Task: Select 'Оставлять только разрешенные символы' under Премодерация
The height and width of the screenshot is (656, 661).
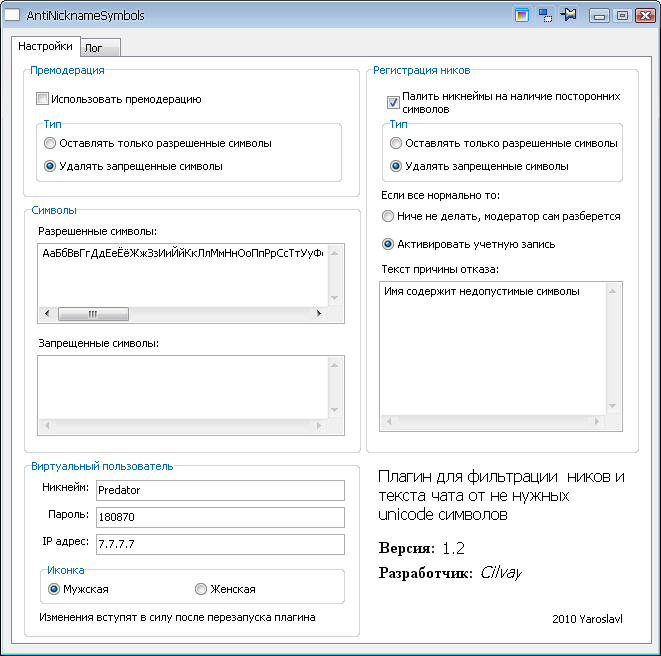Action: pyautogui.click(x=50, y=143)
